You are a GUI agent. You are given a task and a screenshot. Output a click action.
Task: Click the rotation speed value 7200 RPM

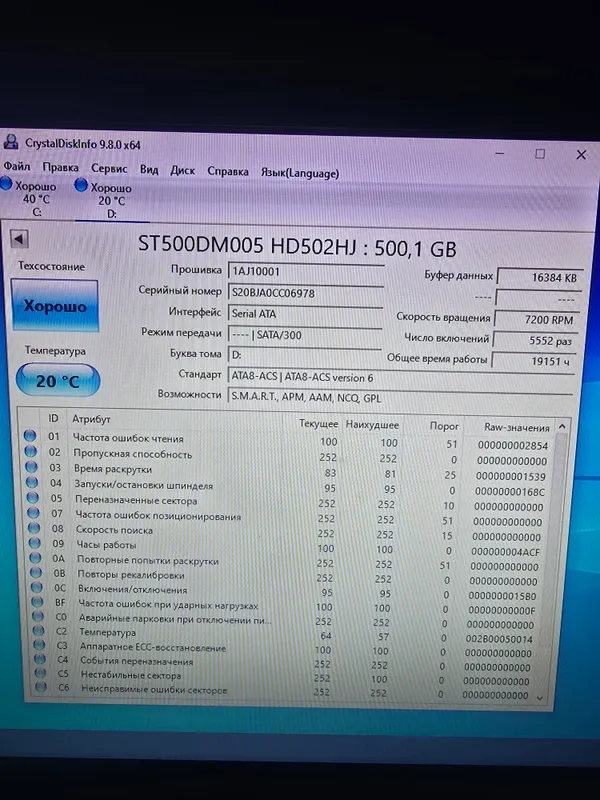tap(537, 319)
